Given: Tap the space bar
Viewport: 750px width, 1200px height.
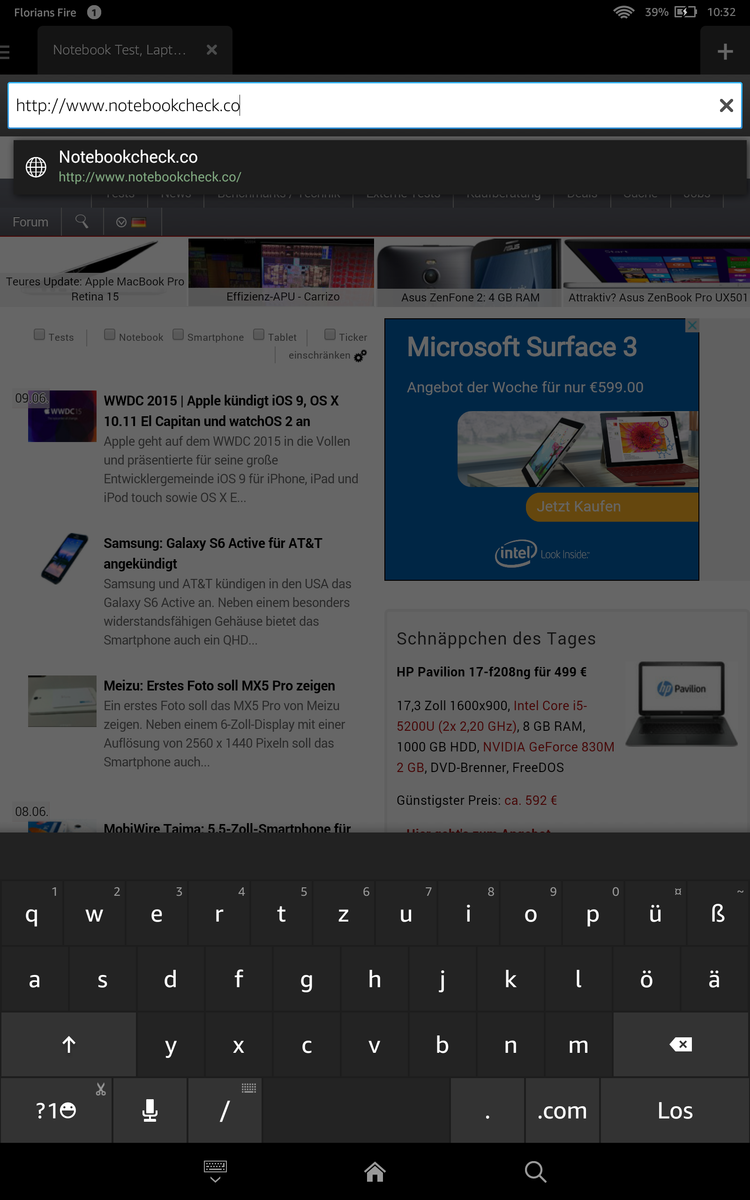Looking at the screenshot, I should (356, 1110).
